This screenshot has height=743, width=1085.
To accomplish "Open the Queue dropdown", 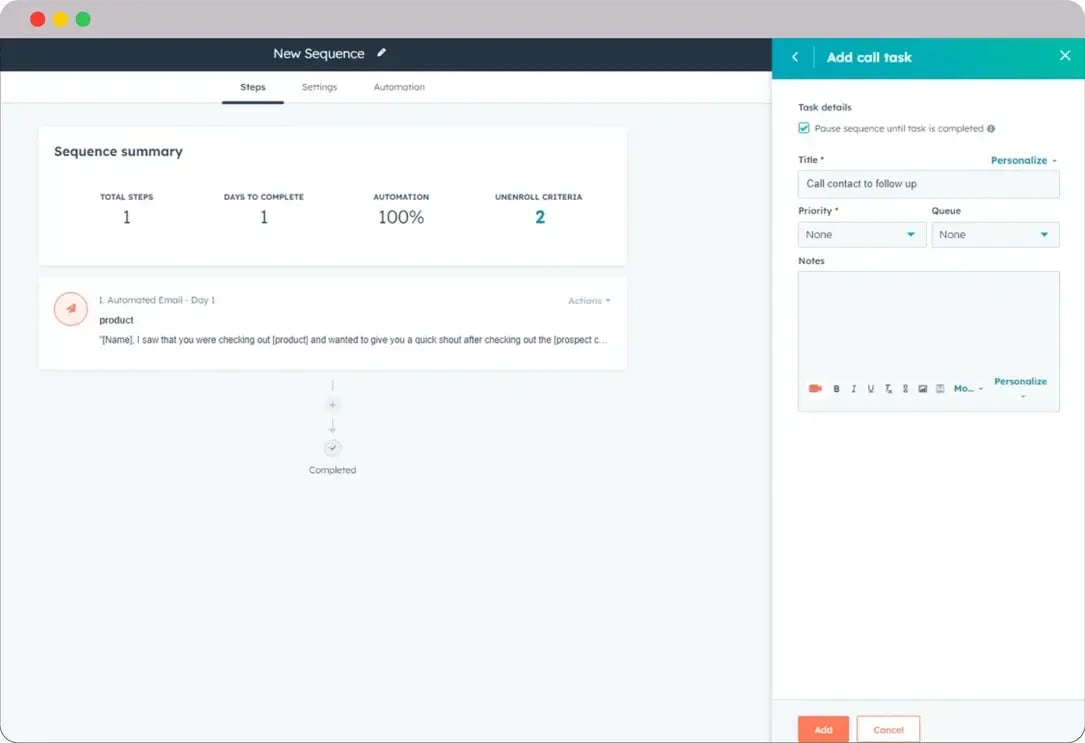I will pyautogui.click(x=995, y=234).
